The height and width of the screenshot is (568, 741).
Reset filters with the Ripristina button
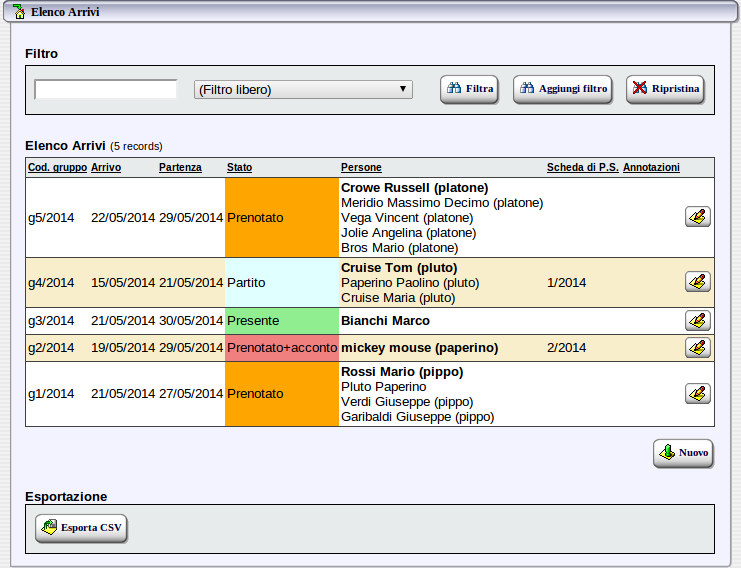tap(665, 89)
